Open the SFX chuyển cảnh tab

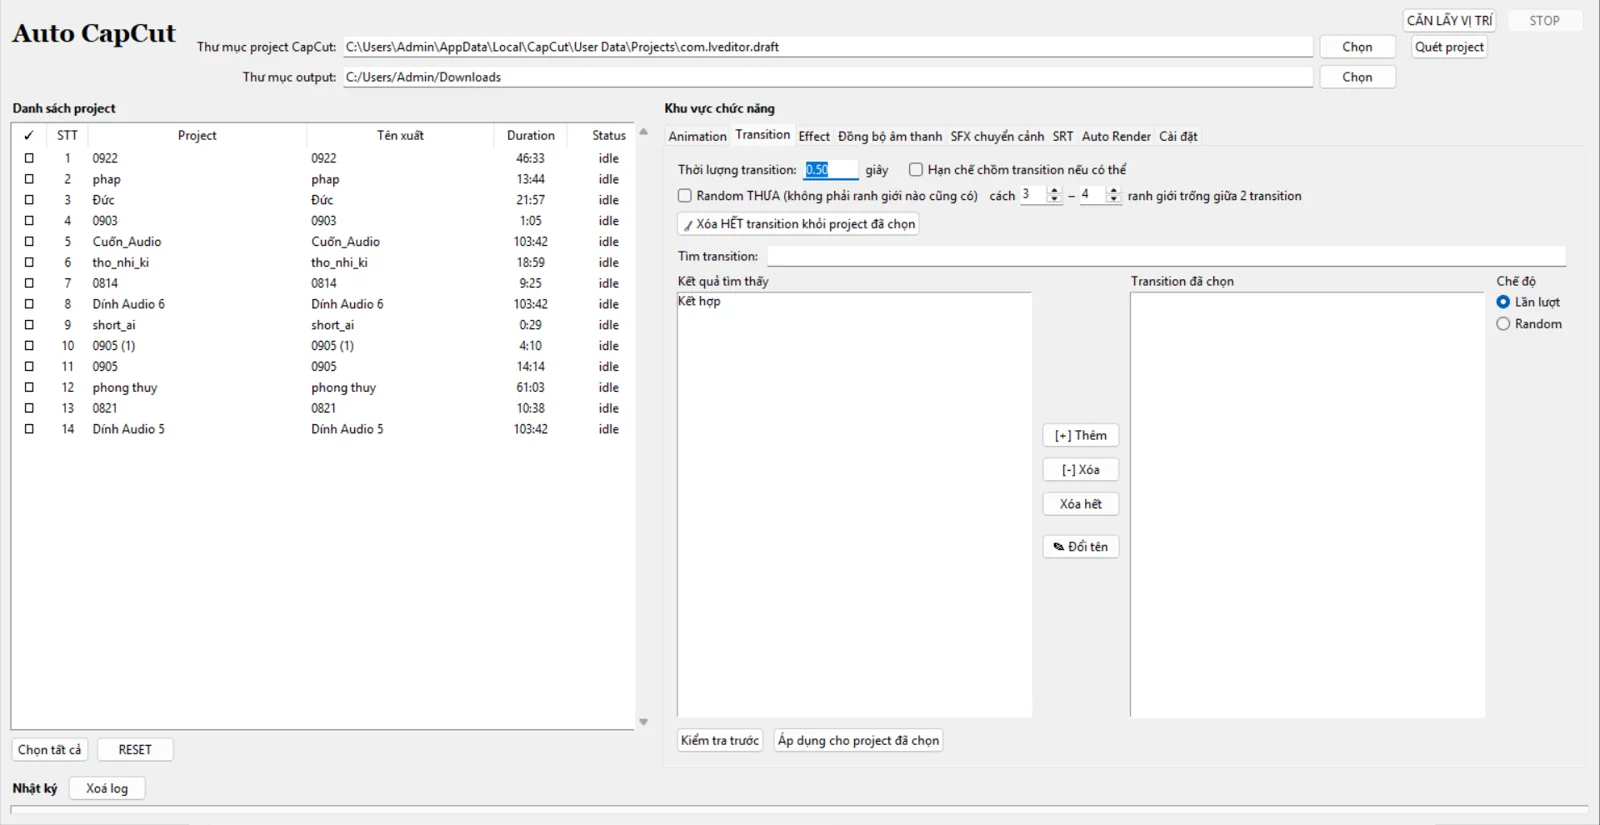coord(997,136)
